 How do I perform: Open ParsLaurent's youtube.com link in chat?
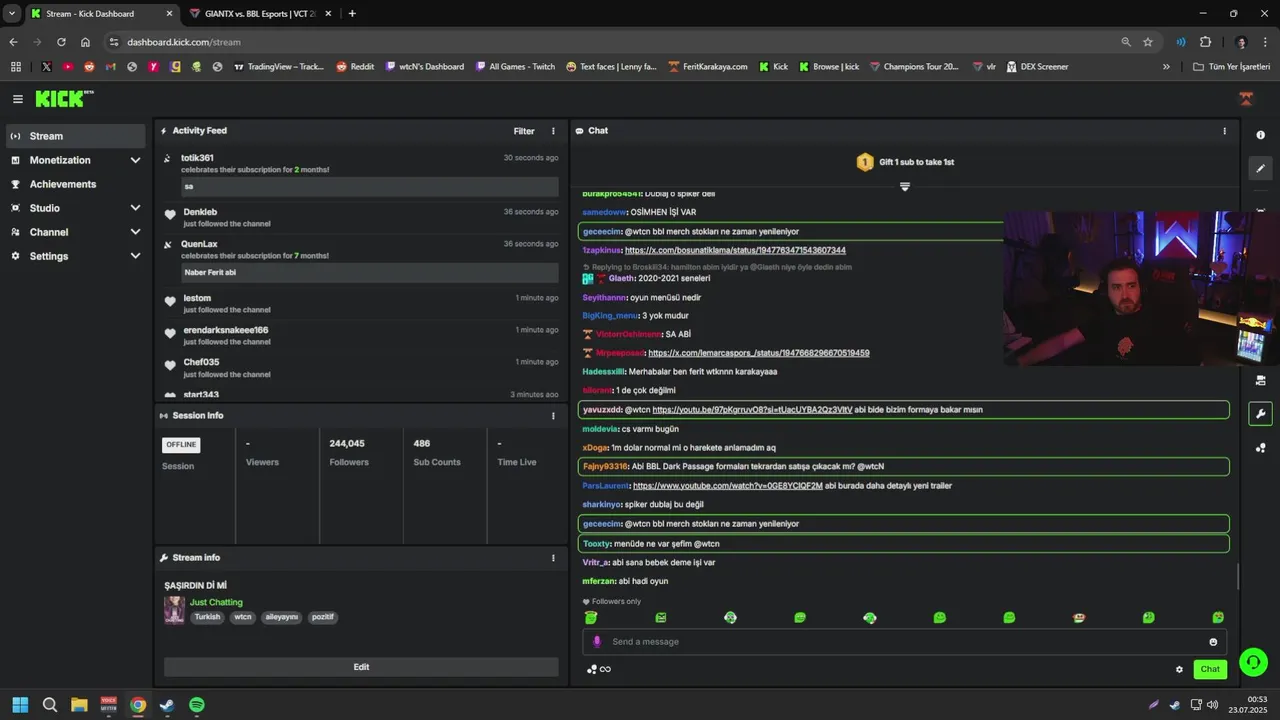(728, 486)
